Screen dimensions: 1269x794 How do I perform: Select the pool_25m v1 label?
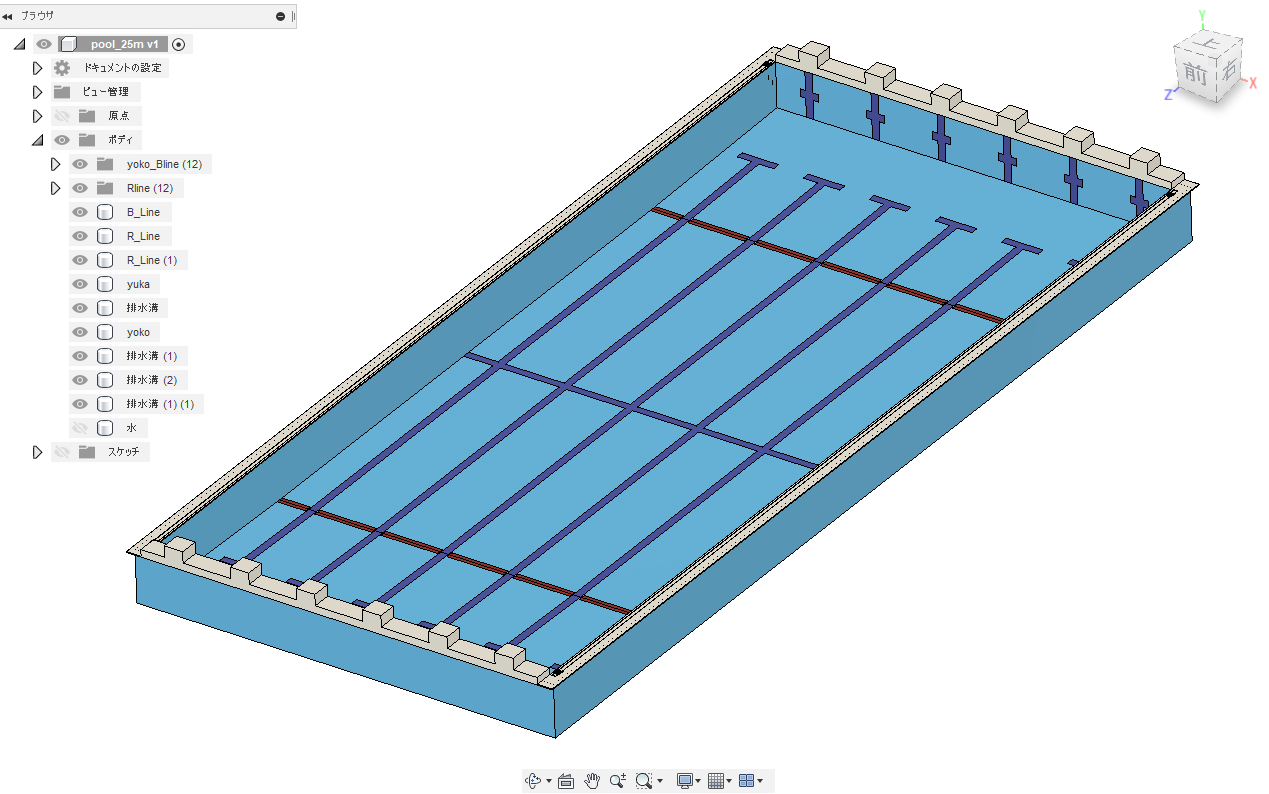[x=124, y=44]
